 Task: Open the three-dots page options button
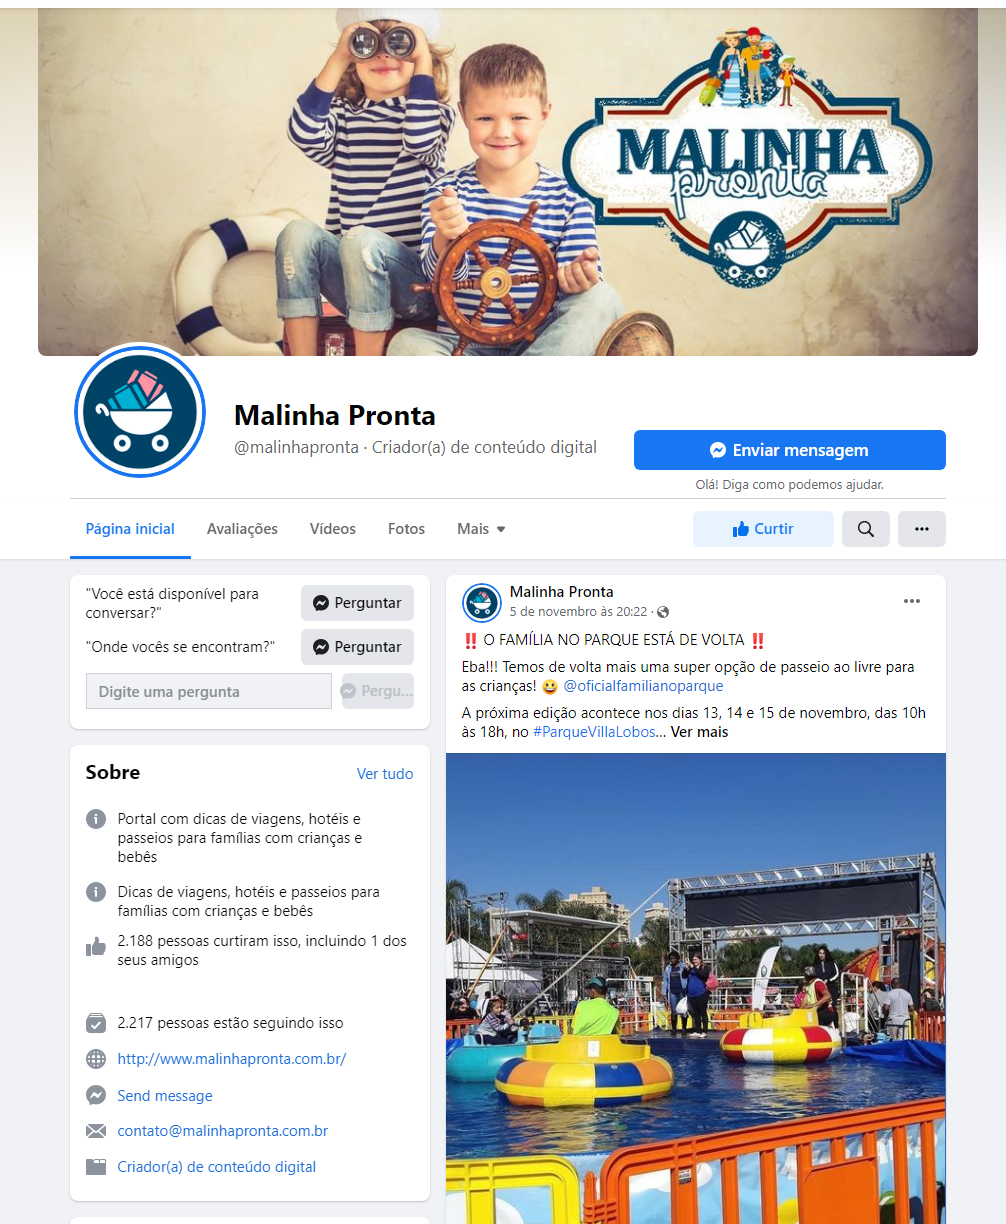[922, 529]
